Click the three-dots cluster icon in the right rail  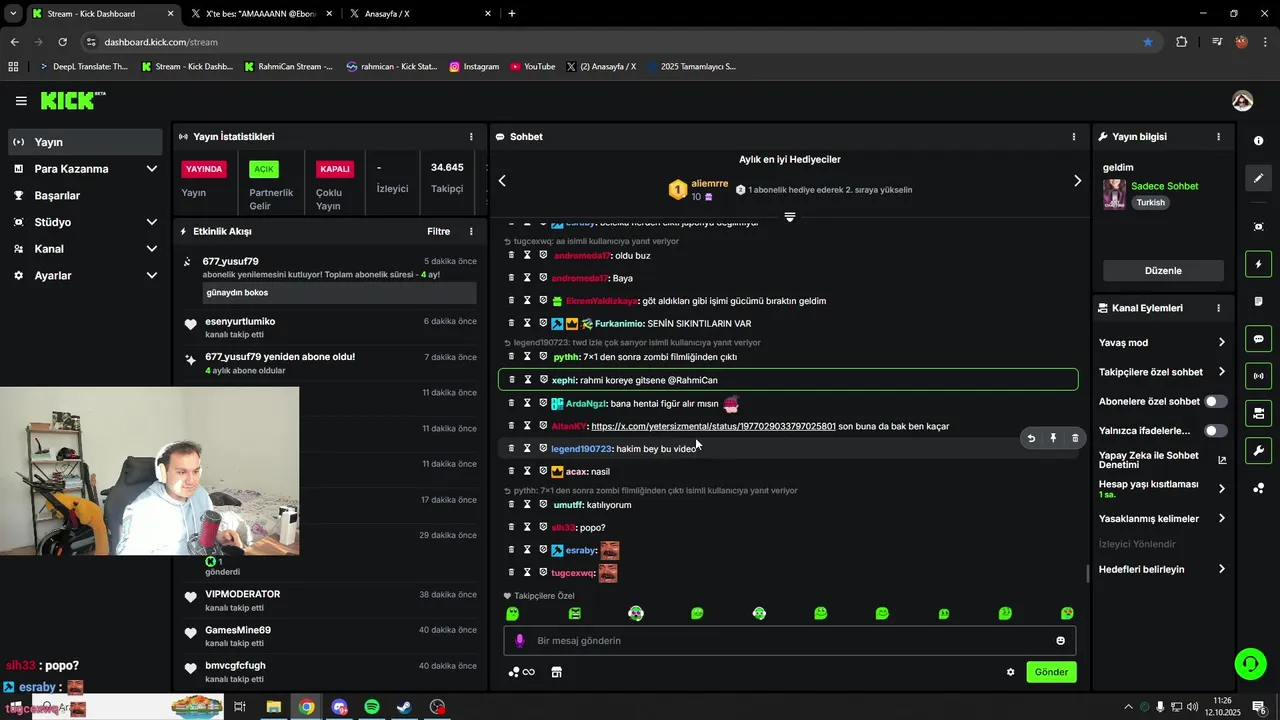click(x=1258, y=488)
